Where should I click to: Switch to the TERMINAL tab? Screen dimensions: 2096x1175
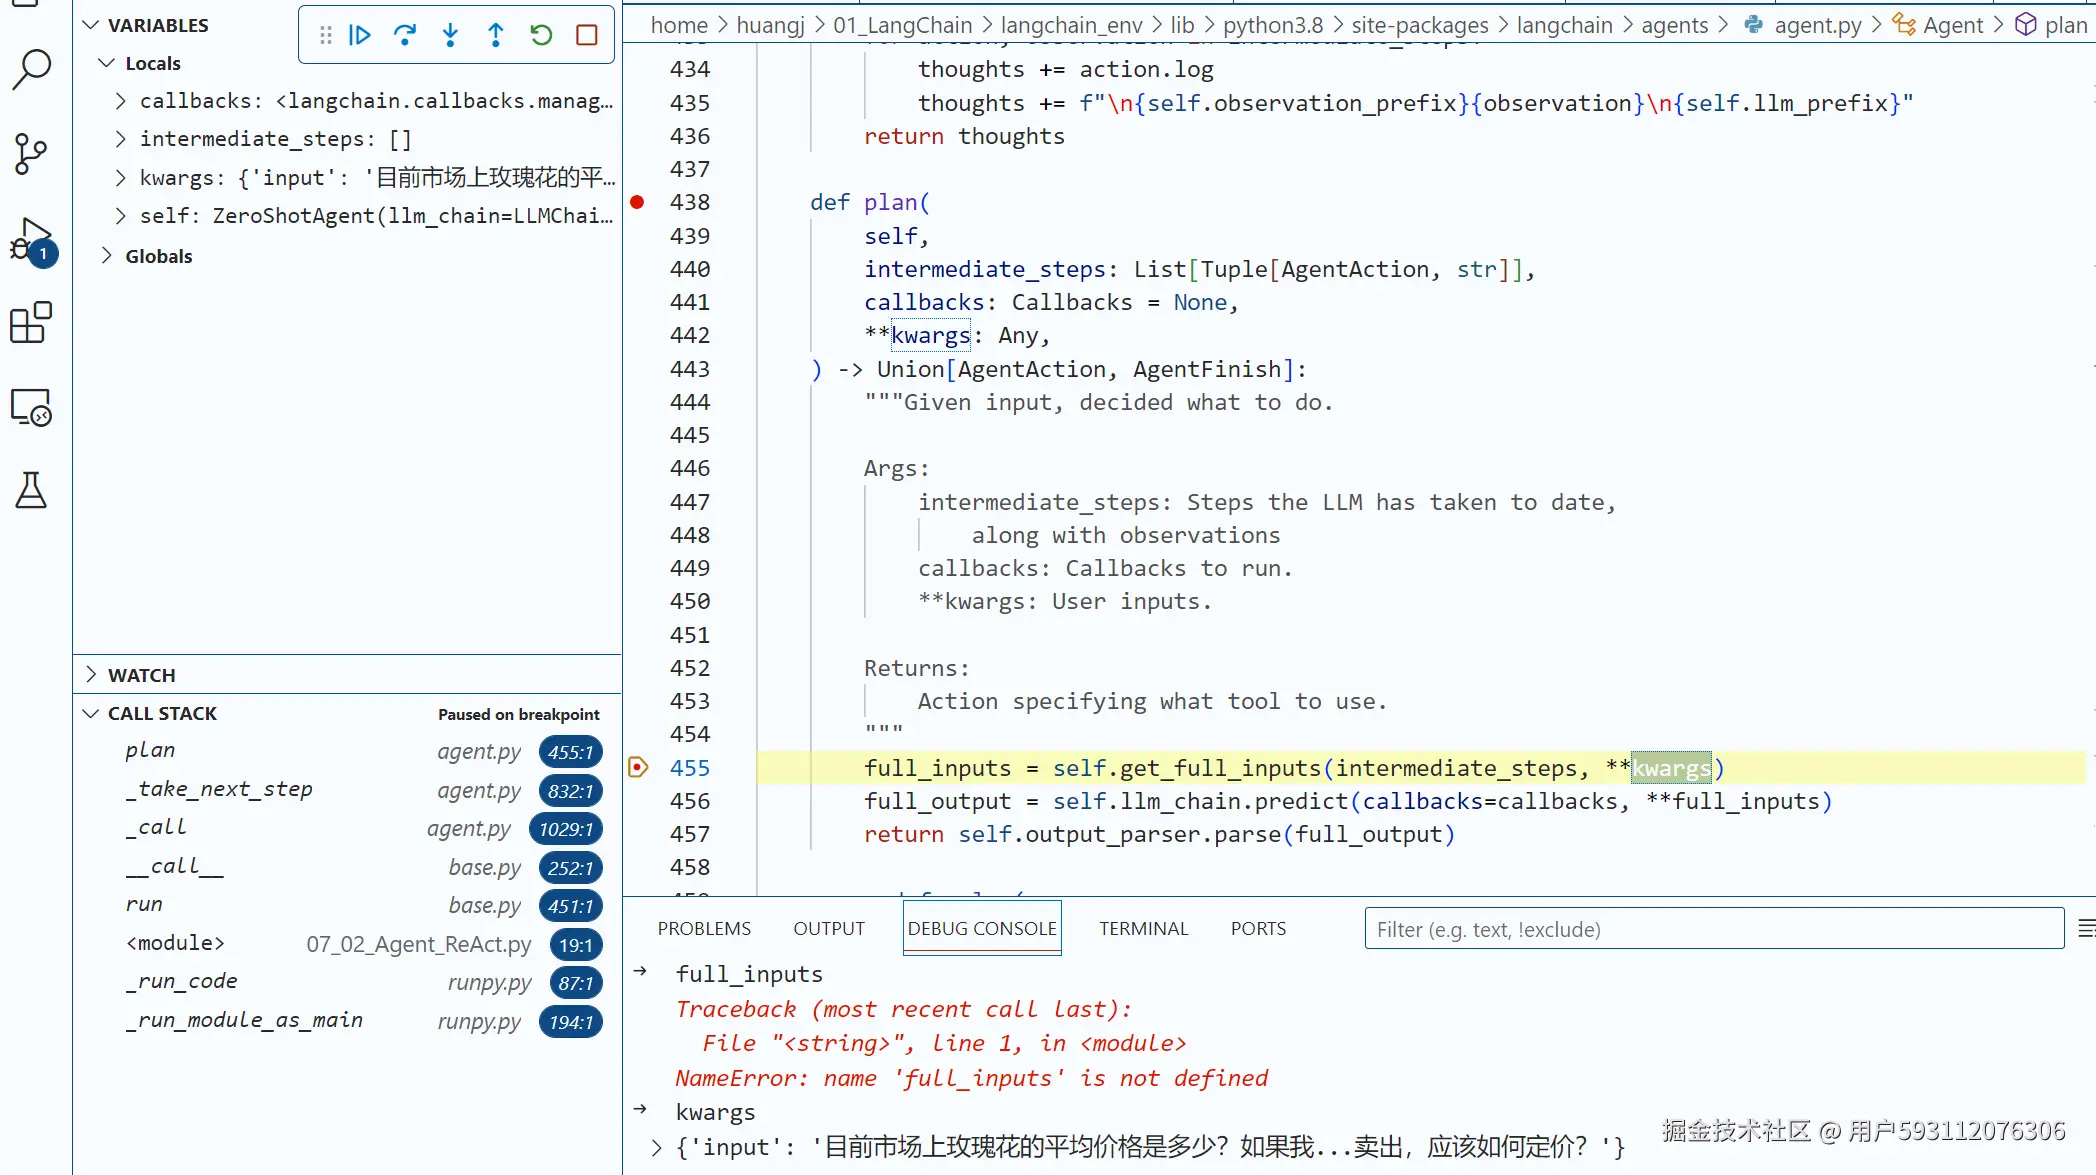1143,928
